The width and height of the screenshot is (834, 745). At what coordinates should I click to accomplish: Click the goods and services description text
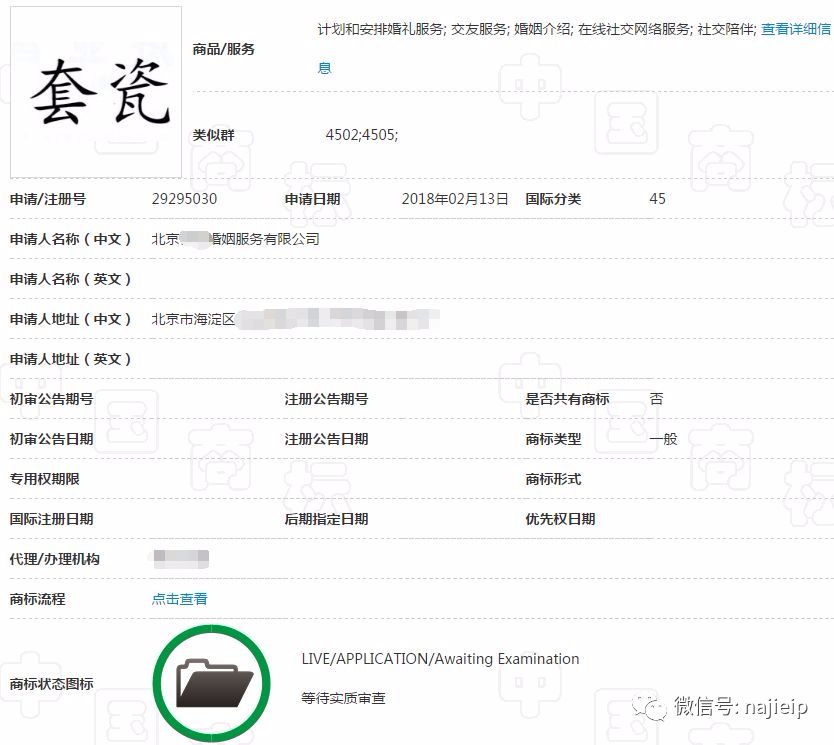(540, 30)
